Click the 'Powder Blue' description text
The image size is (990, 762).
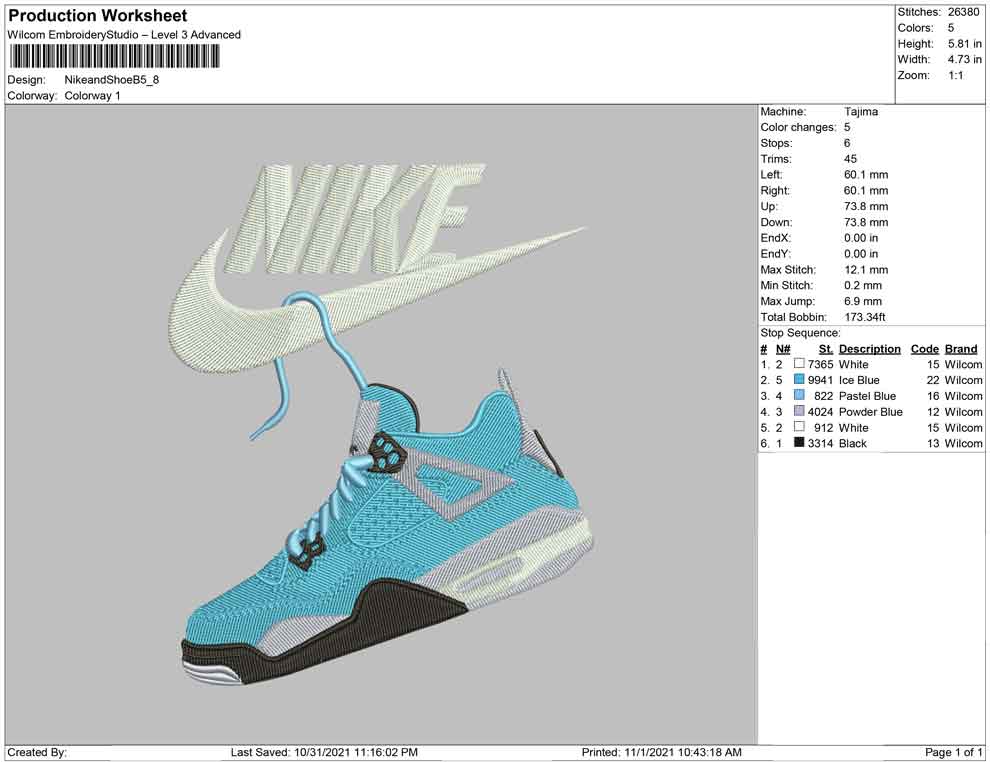pyautogui.click(x=870, y=412)
